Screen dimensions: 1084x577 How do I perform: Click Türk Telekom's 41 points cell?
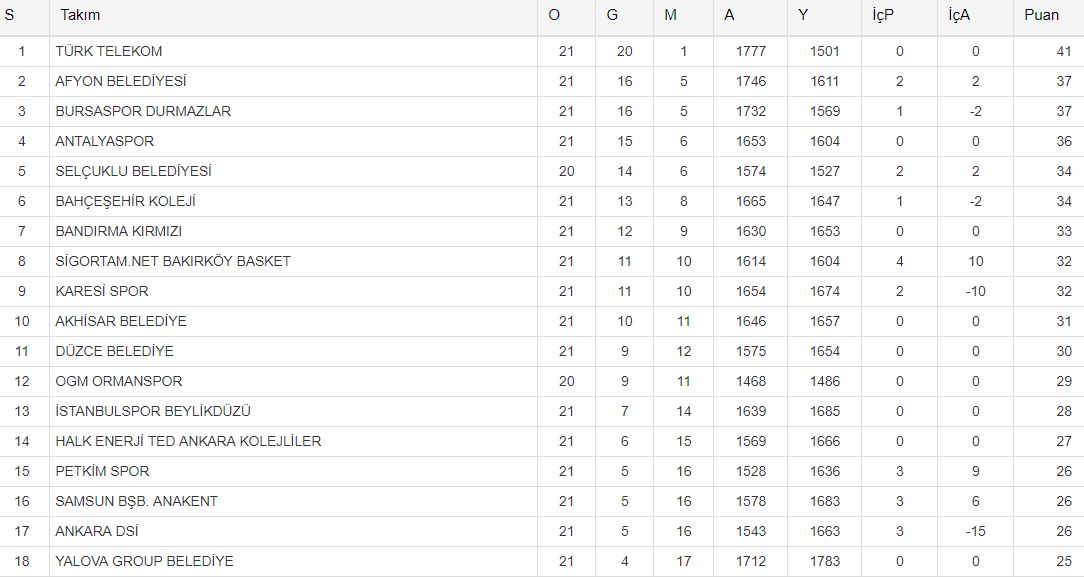(x=1063, y=51)
